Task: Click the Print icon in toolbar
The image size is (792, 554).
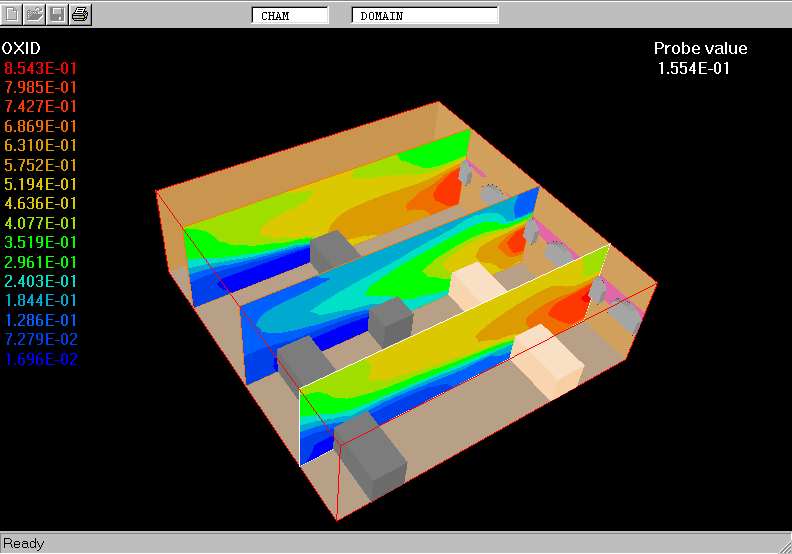Action: tap(81, 14)
